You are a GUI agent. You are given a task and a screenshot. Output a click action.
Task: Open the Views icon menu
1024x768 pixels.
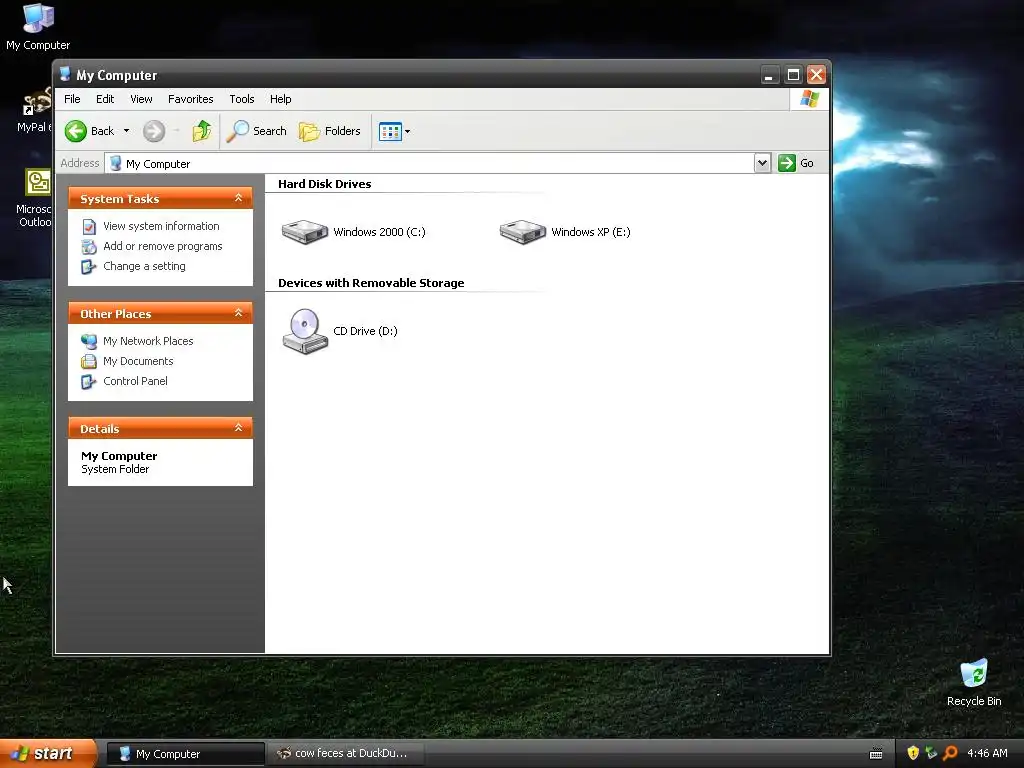[394, 131]
